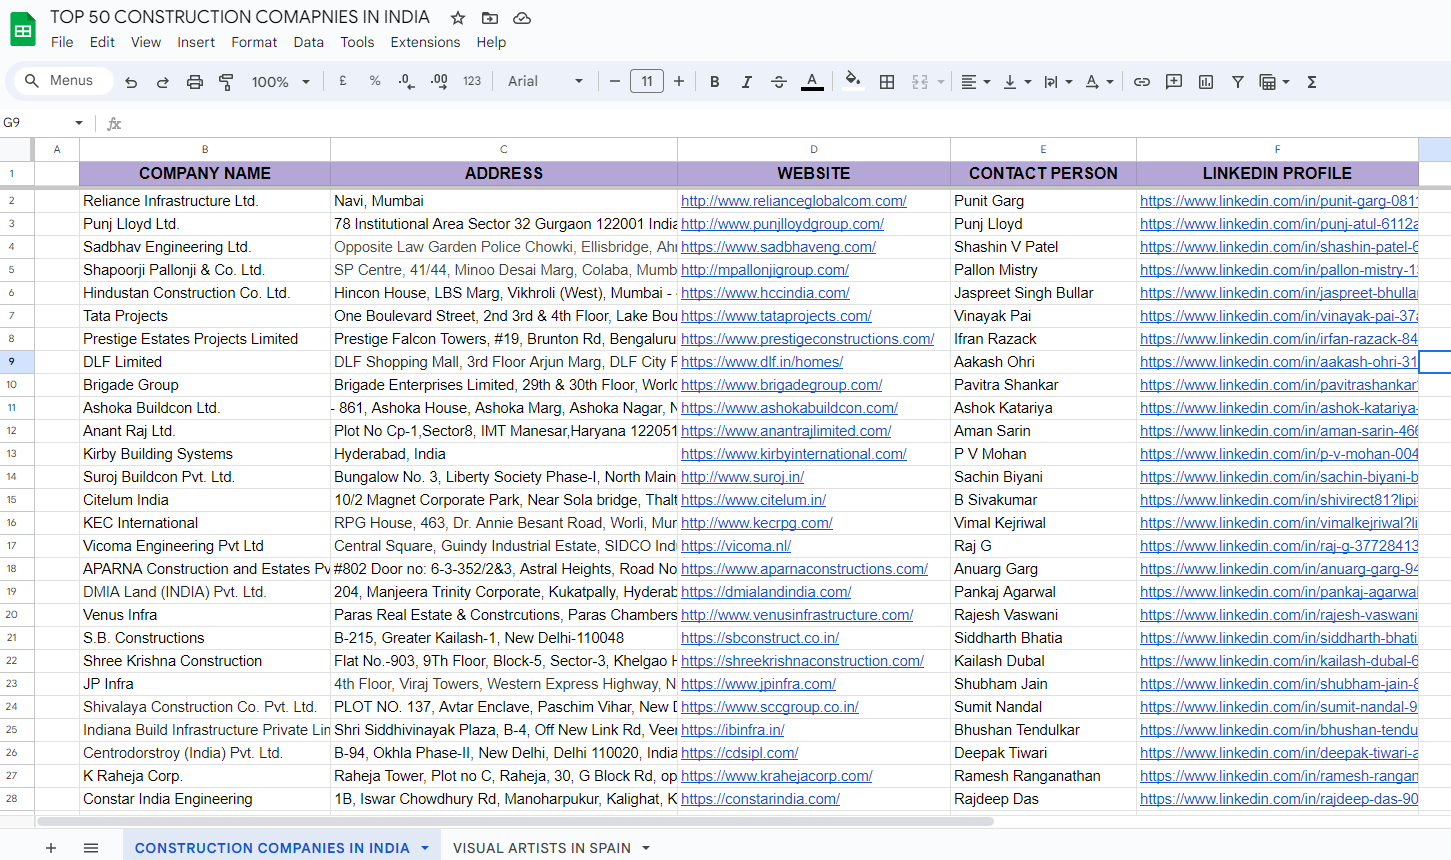Open the Help menu
Screen dimensions: 1451x860
pos(491,42)
